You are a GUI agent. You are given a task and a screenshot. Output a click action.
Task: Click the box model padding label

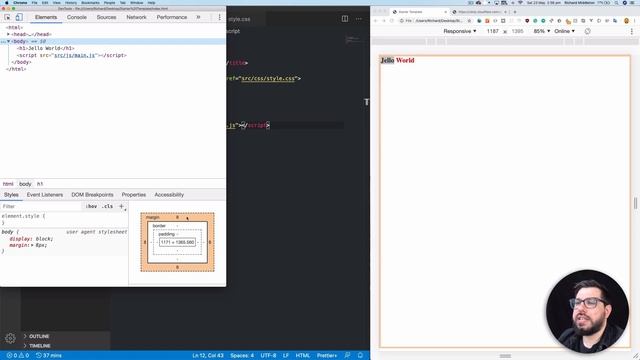[x=167, y=234]
